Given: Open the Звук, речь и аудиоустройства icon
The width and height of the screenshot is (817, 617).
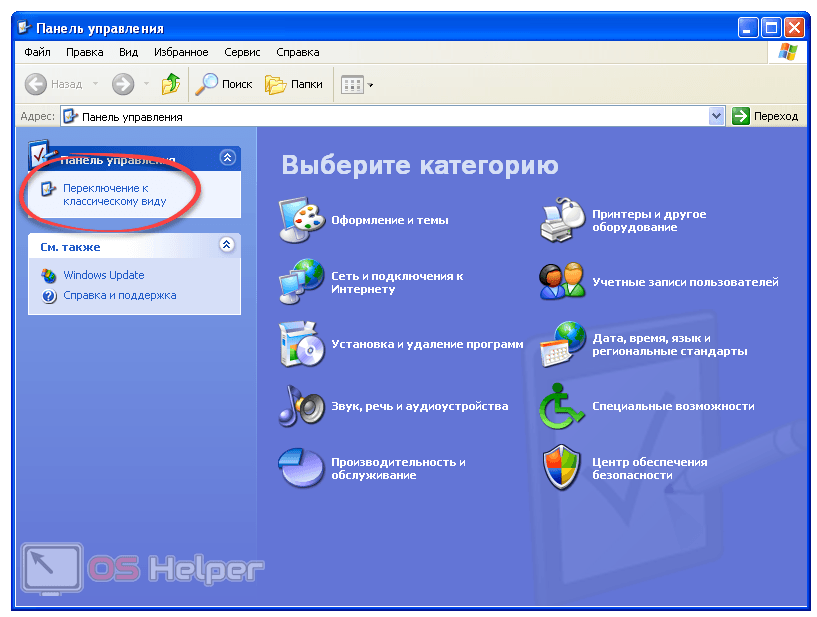Looking at the screenshot, I should click(x=302, y=406).
